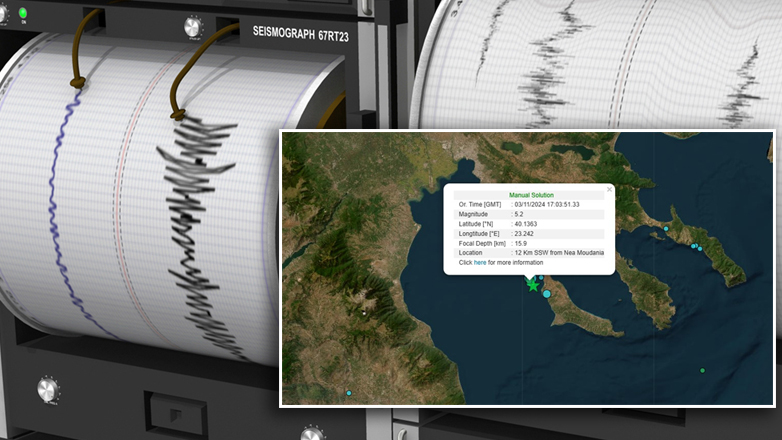
Task: Click the isolated cyan dot on the eastern peninsula's north coast
Action: [x=666, y=229]
